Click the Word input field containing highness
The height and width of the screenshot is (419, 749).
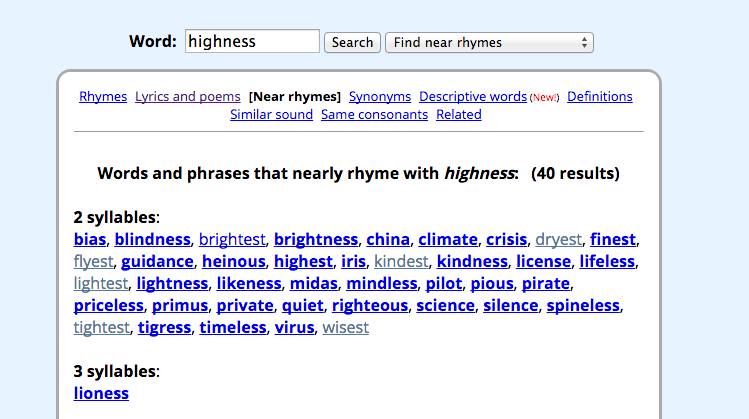252,41
